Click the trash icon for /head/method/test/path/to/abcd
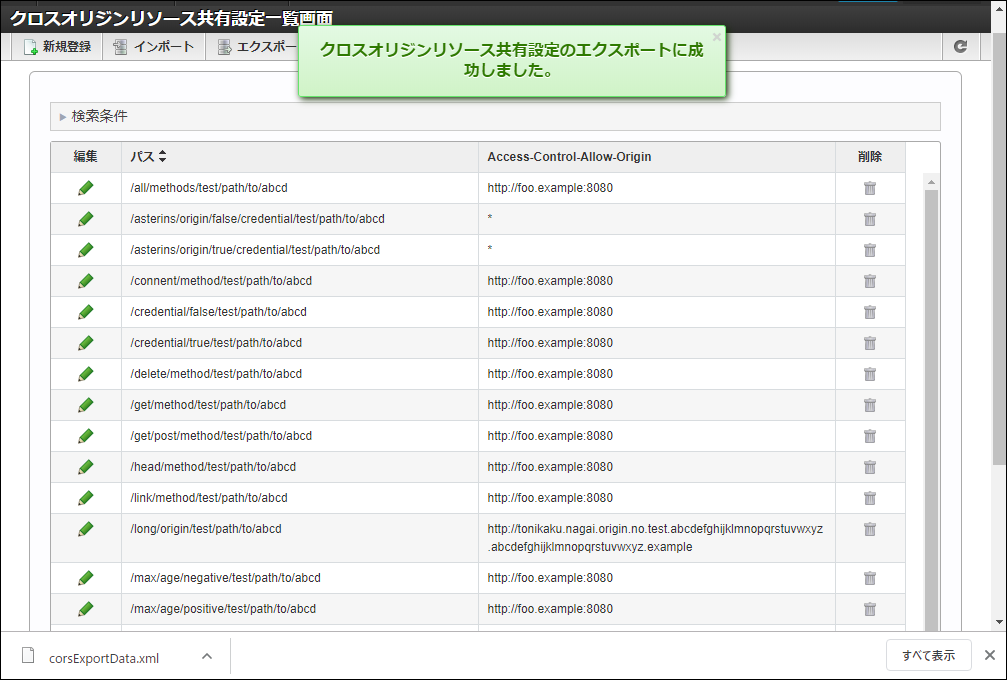1007x680 pixels. [x=869, y=466]
